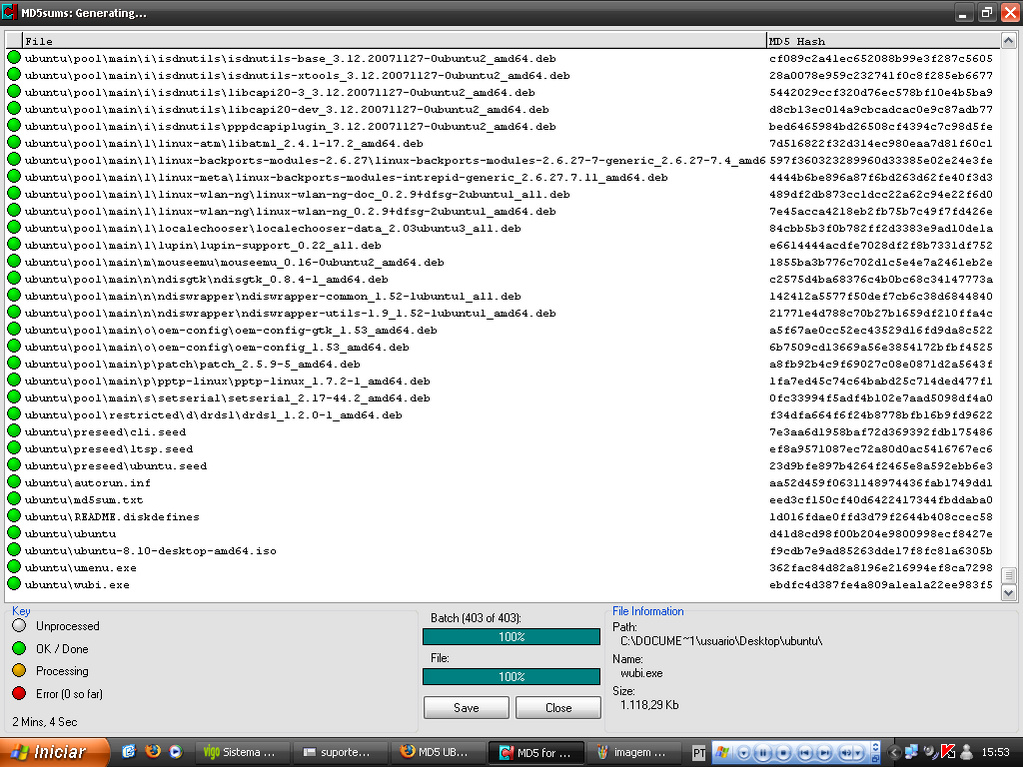This screenshot has height=767, width=1023.
Task: Click the status icon for ubuntu-8.10-desktop-amd64.iso row
Action: click(x=14, y=550)
